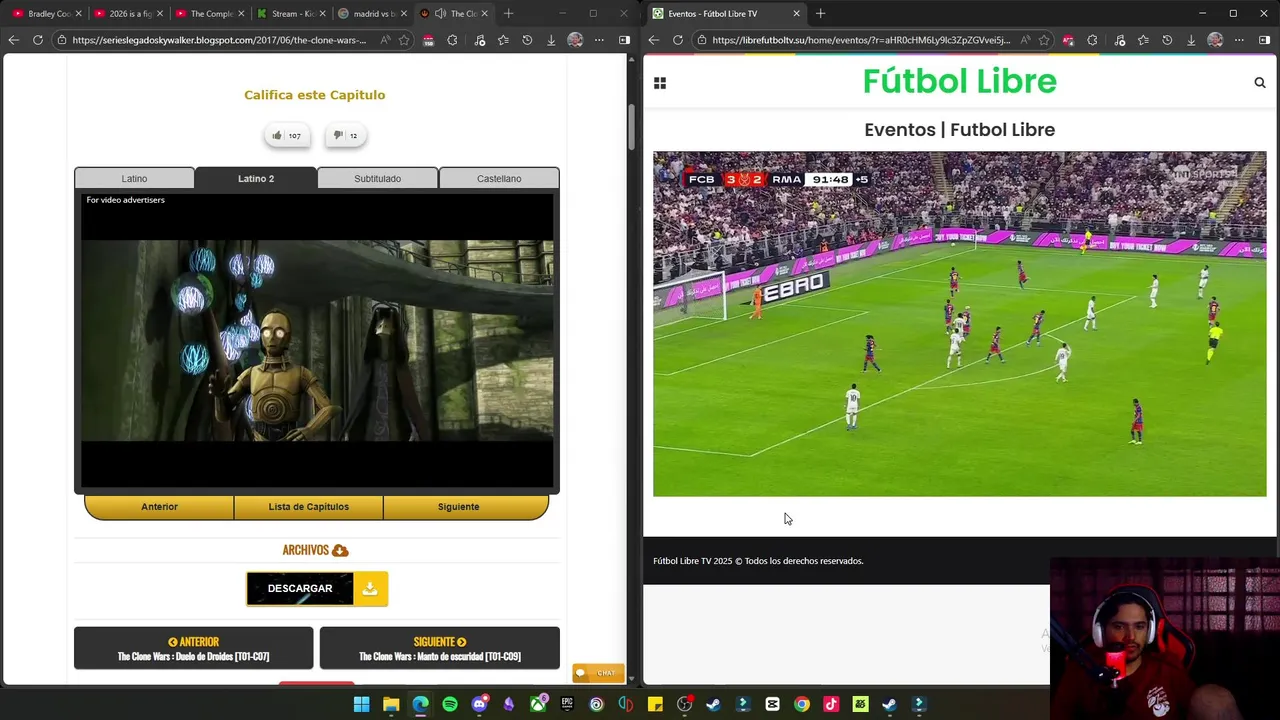Screen dimensions: 1280x720
Task: Open a new tab in Fútbol Libre window
Action: coord(820,14)
